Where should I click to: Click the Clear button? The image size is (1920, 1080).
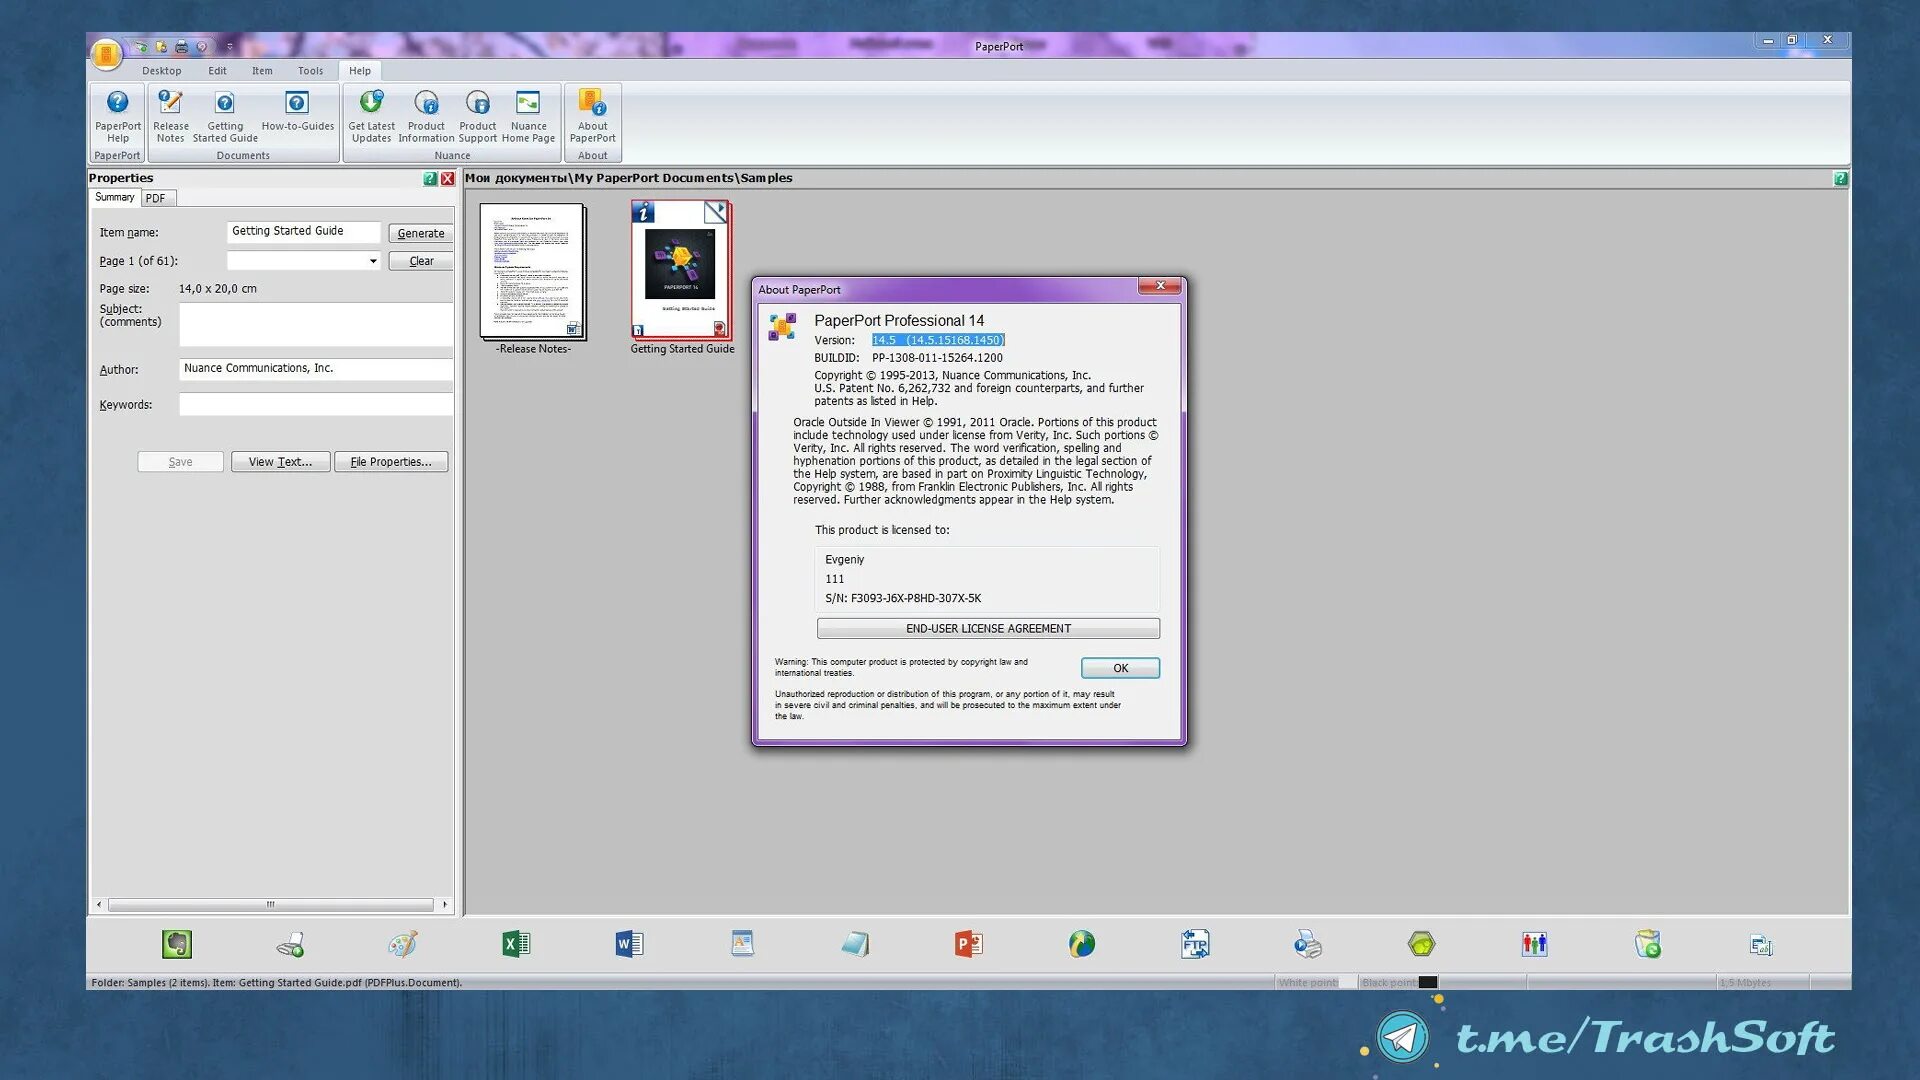[x=421, y=261]
